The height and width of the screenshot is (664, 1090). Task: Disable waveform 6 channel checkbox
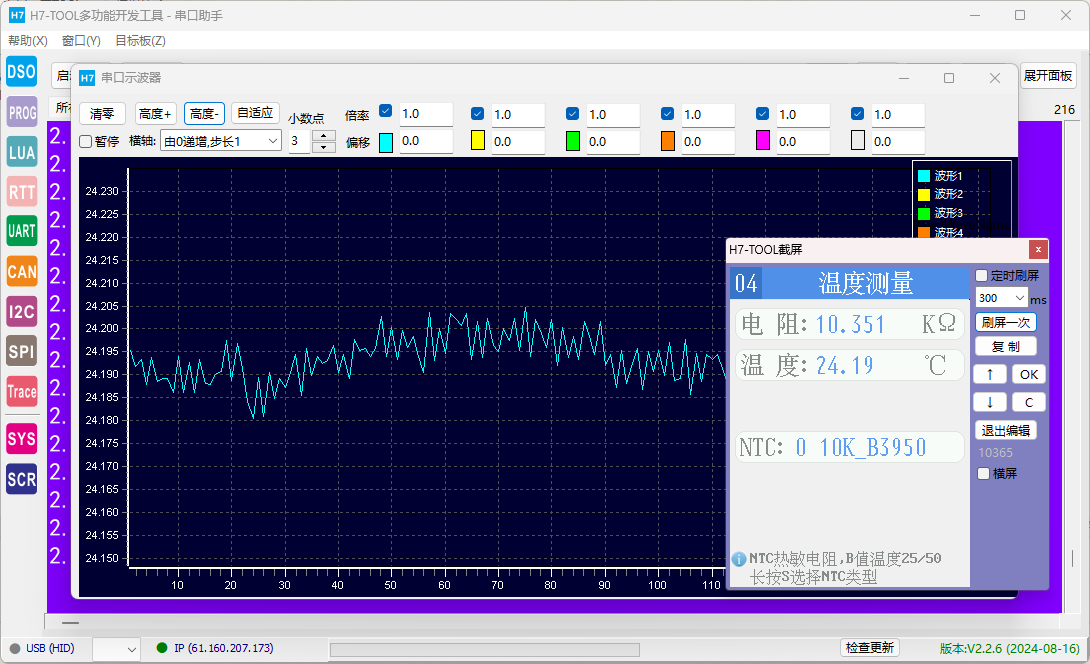pos(858,114)
